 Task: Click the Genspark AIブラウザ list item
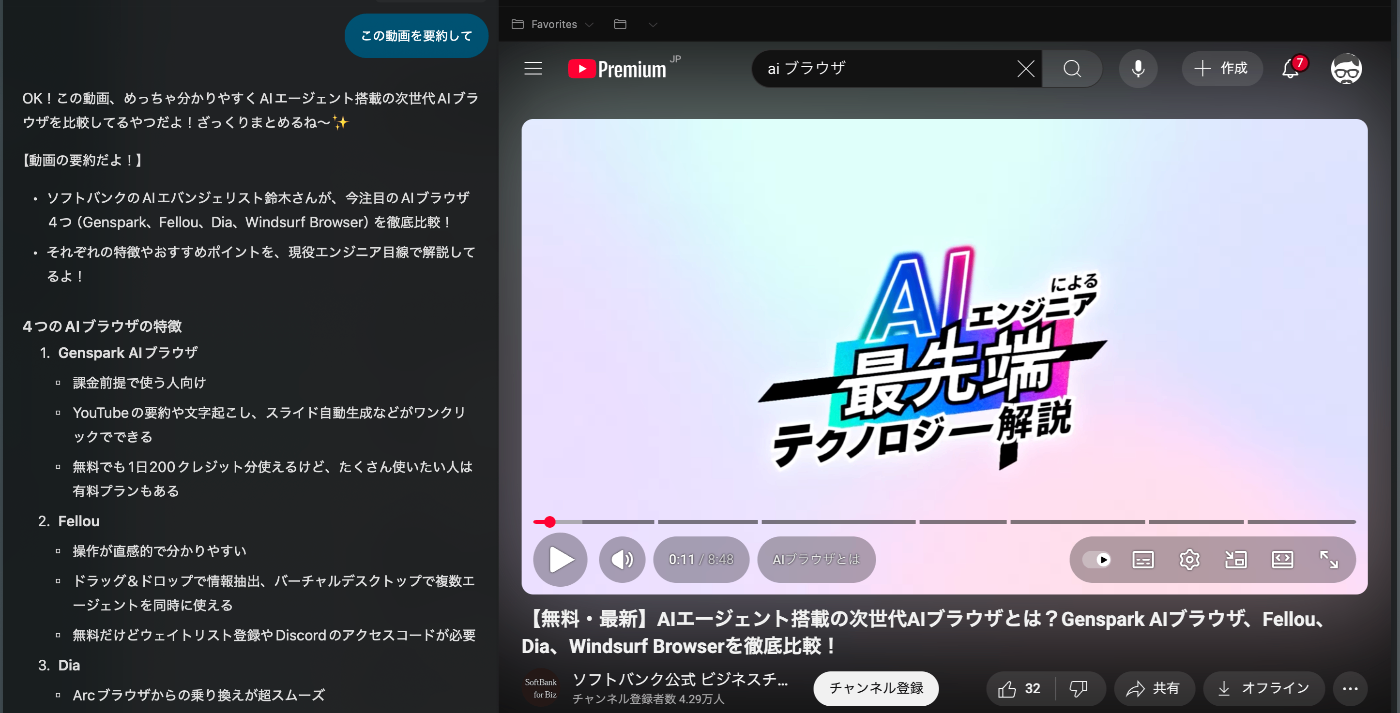128,353
